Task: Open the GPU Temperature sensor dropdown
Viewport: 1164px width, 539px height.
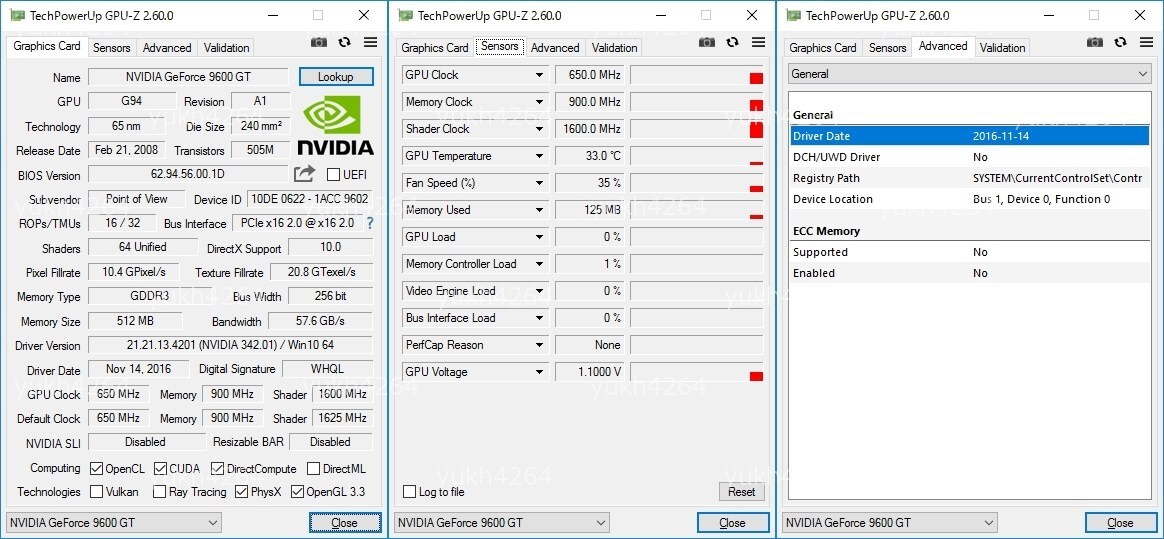Action: [x=540, y=156]
